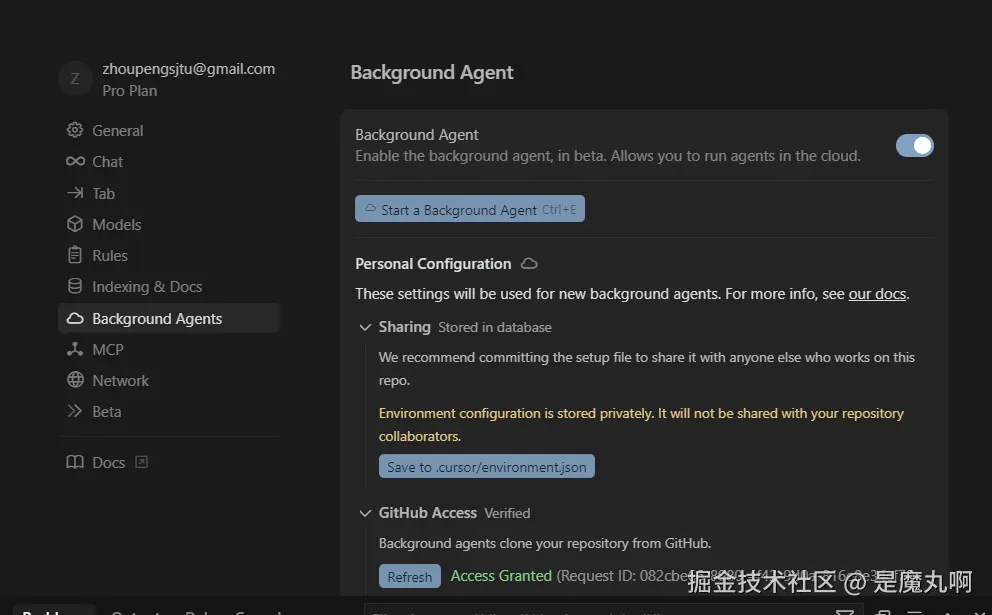Click the Network globe icon

point(75,380)
